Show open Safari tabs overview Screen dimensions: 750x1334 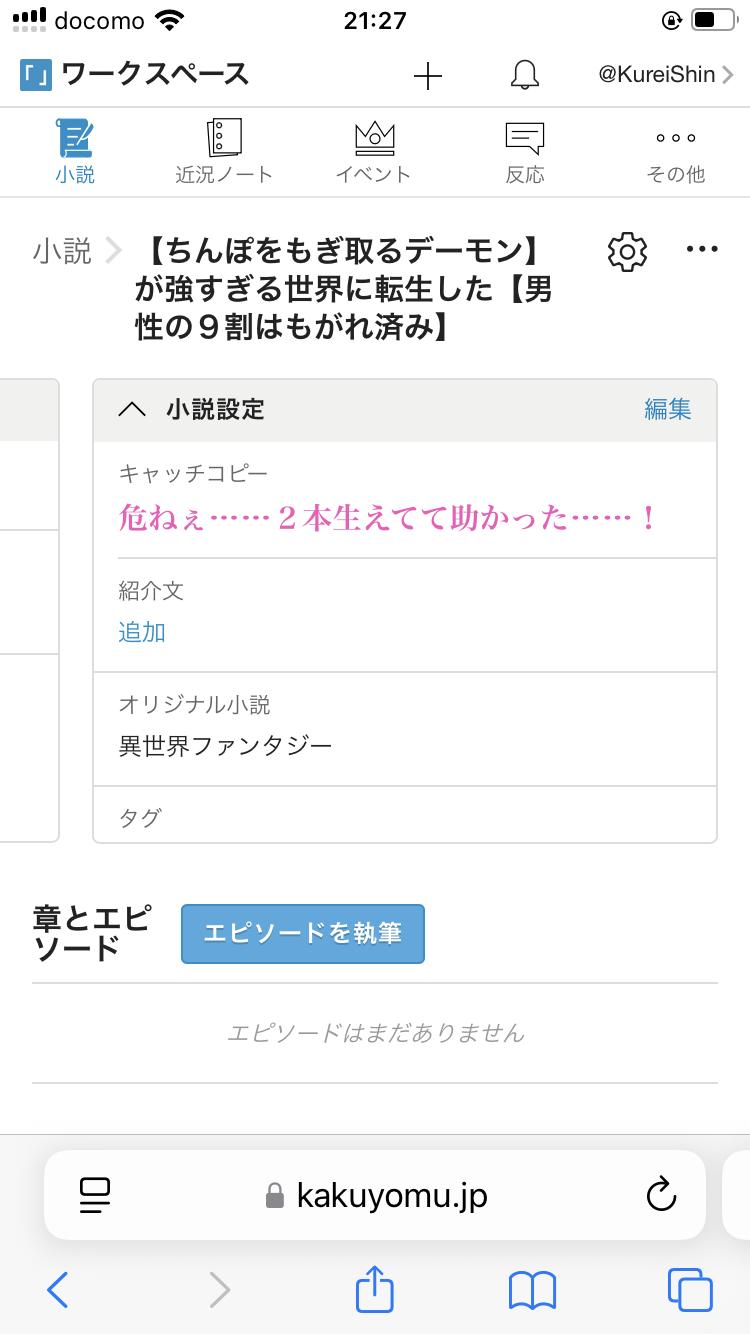click(689, 1290)
